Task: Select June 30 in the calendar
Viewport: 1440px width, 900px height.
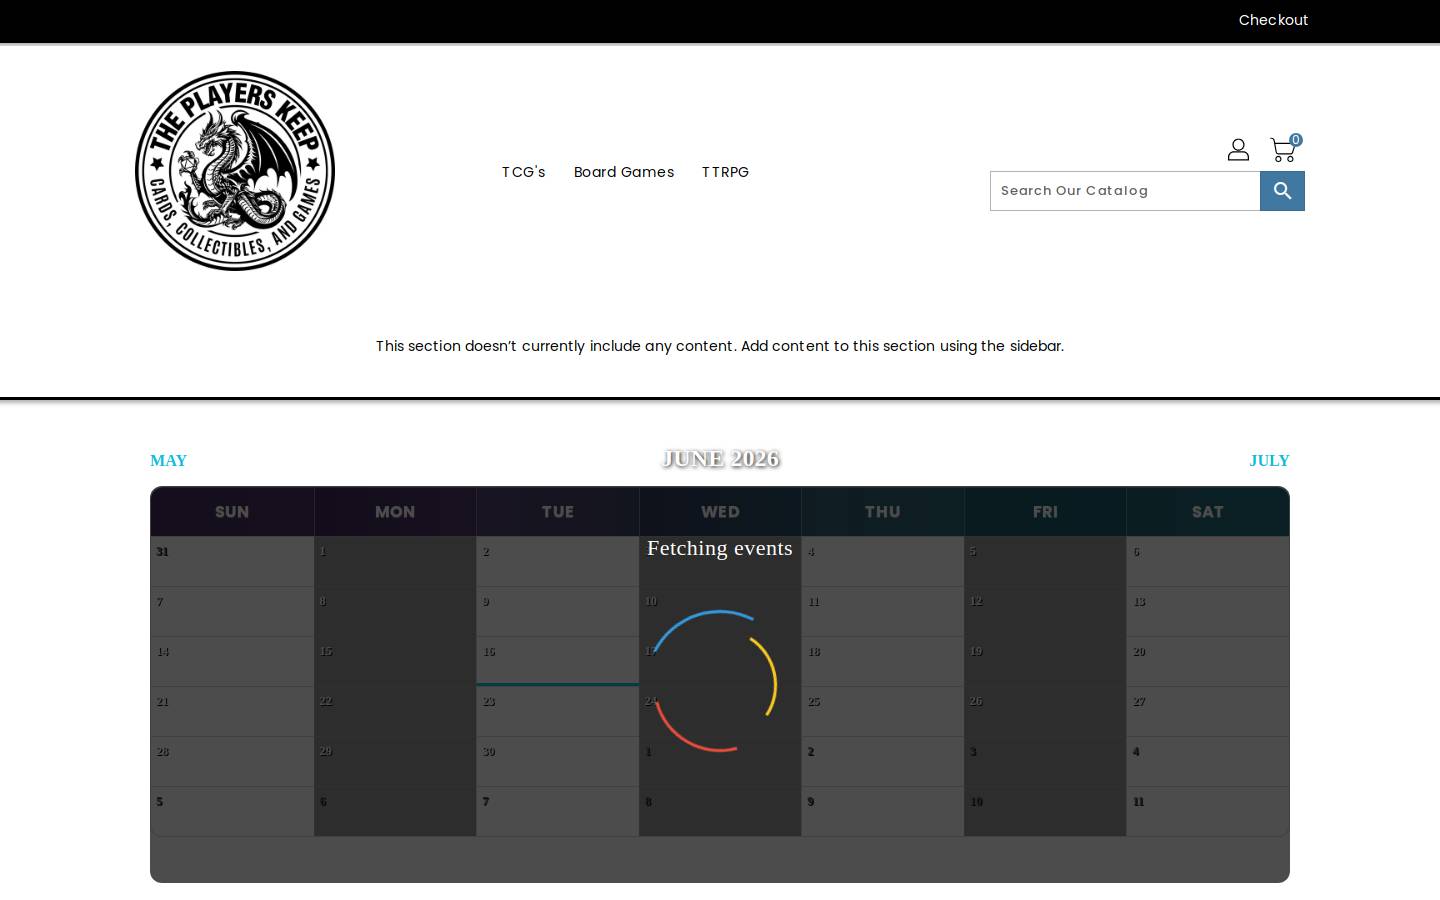Action: tap(558, 761)
